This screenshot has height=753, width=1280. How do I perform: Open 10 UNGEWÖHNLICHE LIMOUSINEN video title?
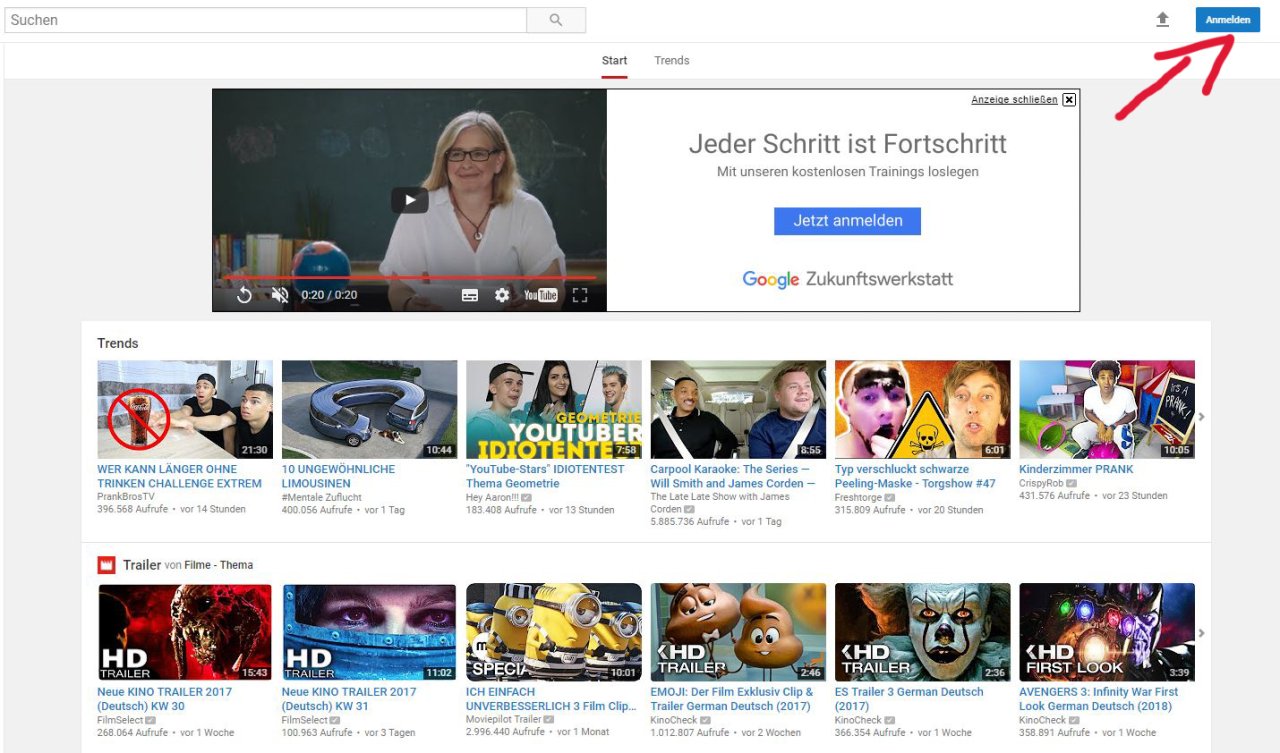(x=338, y=476)
